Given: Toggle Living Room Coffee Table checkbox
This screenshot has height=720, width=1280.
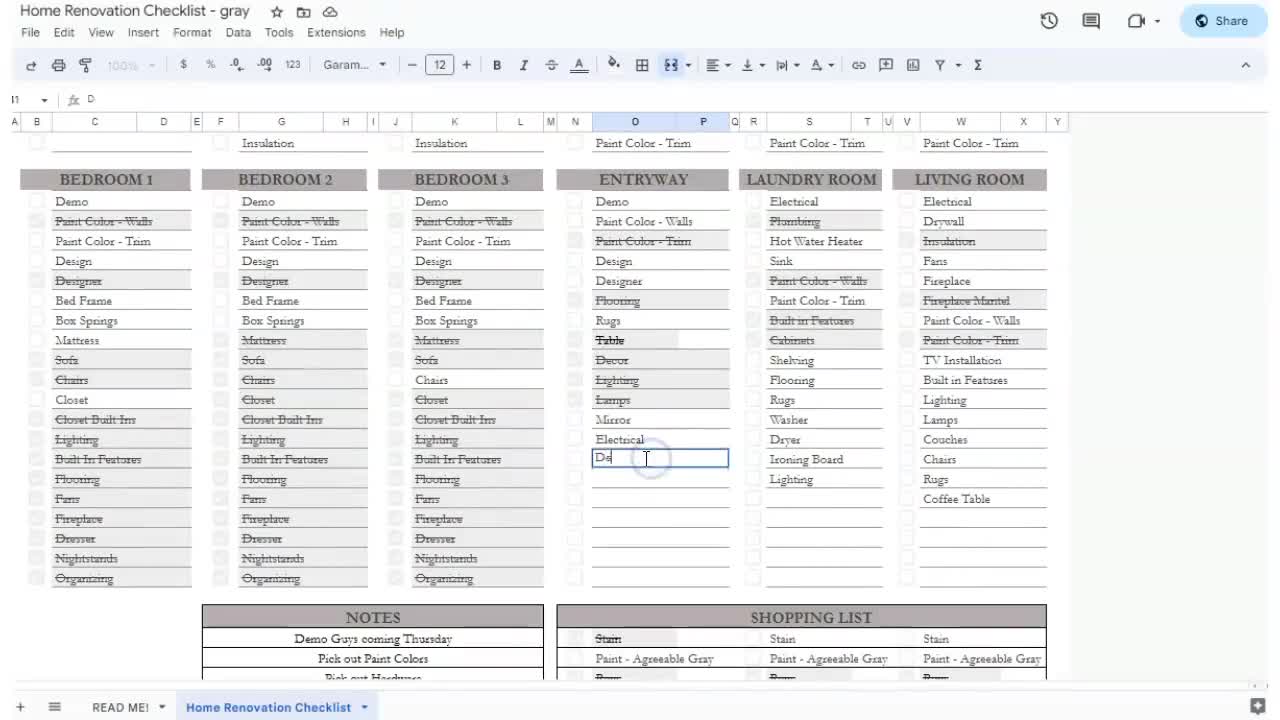Looking at the screenshot, I should point(906,498).
